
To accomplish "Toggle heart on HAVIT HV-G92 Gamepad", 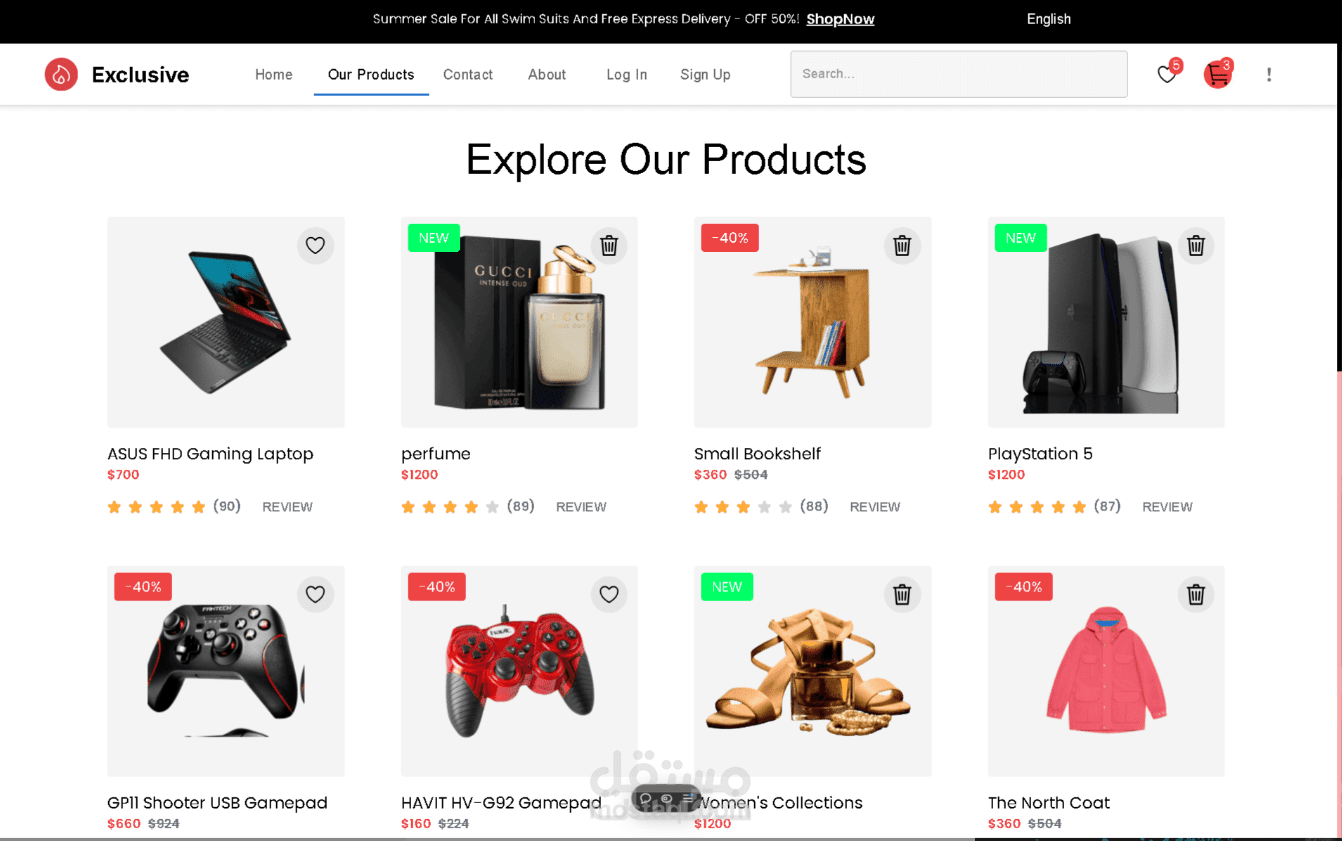I will point(609,595).
